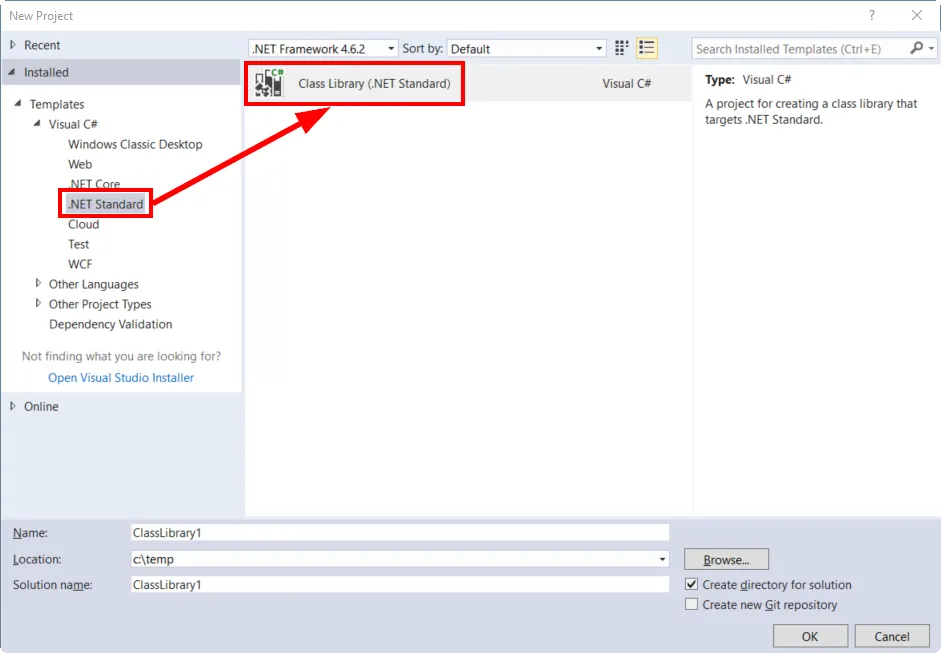Image resolution: width=941 pixels, height=653 pixels.
Task: Click the Visual C# language label in template row
Action: pos(627,83)
